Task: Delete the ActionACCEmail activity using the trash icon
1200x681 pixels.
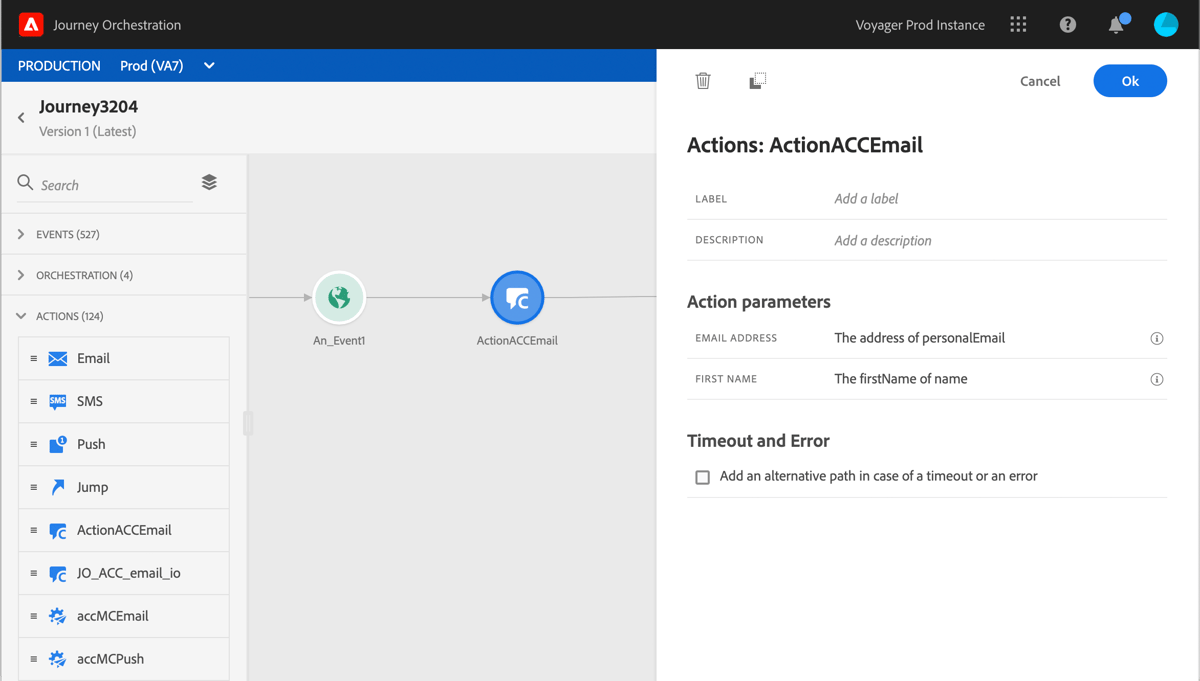Action: point(703,81)
